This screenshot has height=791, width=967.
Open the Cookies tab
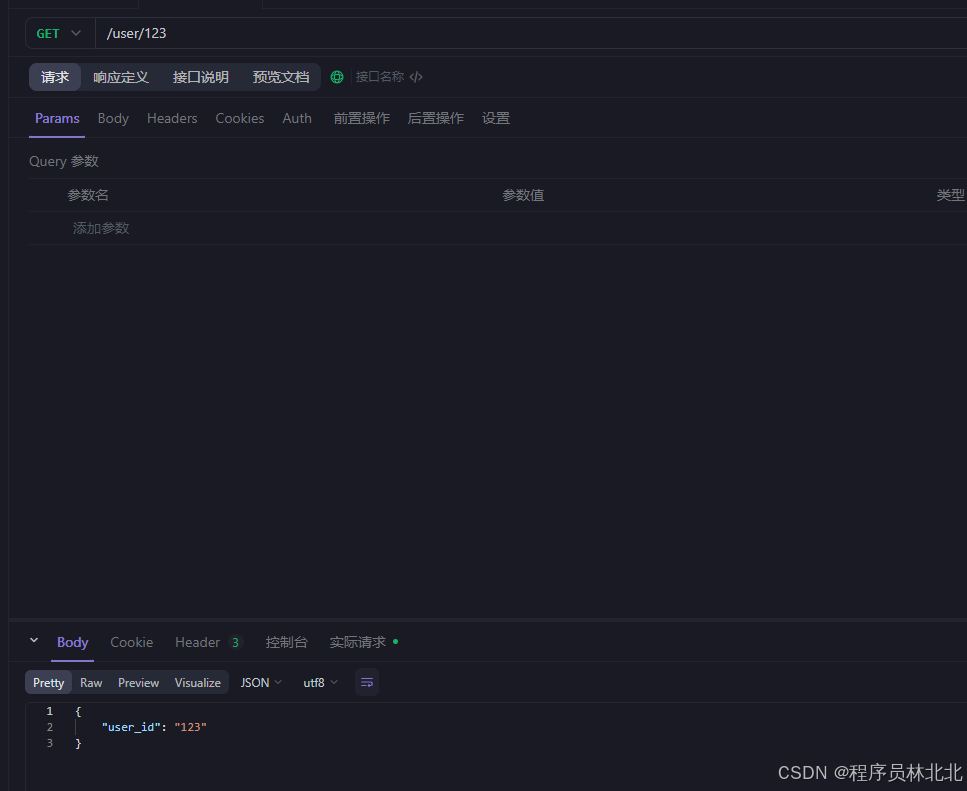click(x=240, y=118)
